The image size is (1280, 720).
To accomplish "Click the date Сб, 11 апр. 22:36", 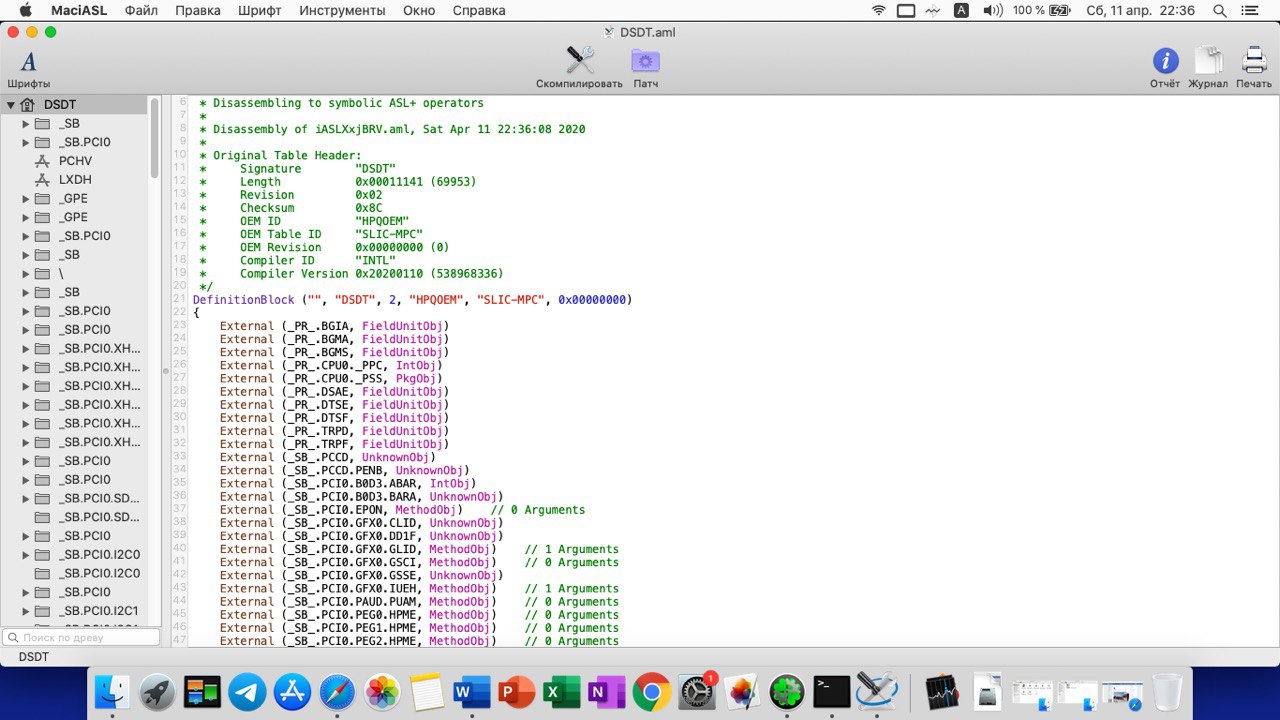I will point(1140,11).
